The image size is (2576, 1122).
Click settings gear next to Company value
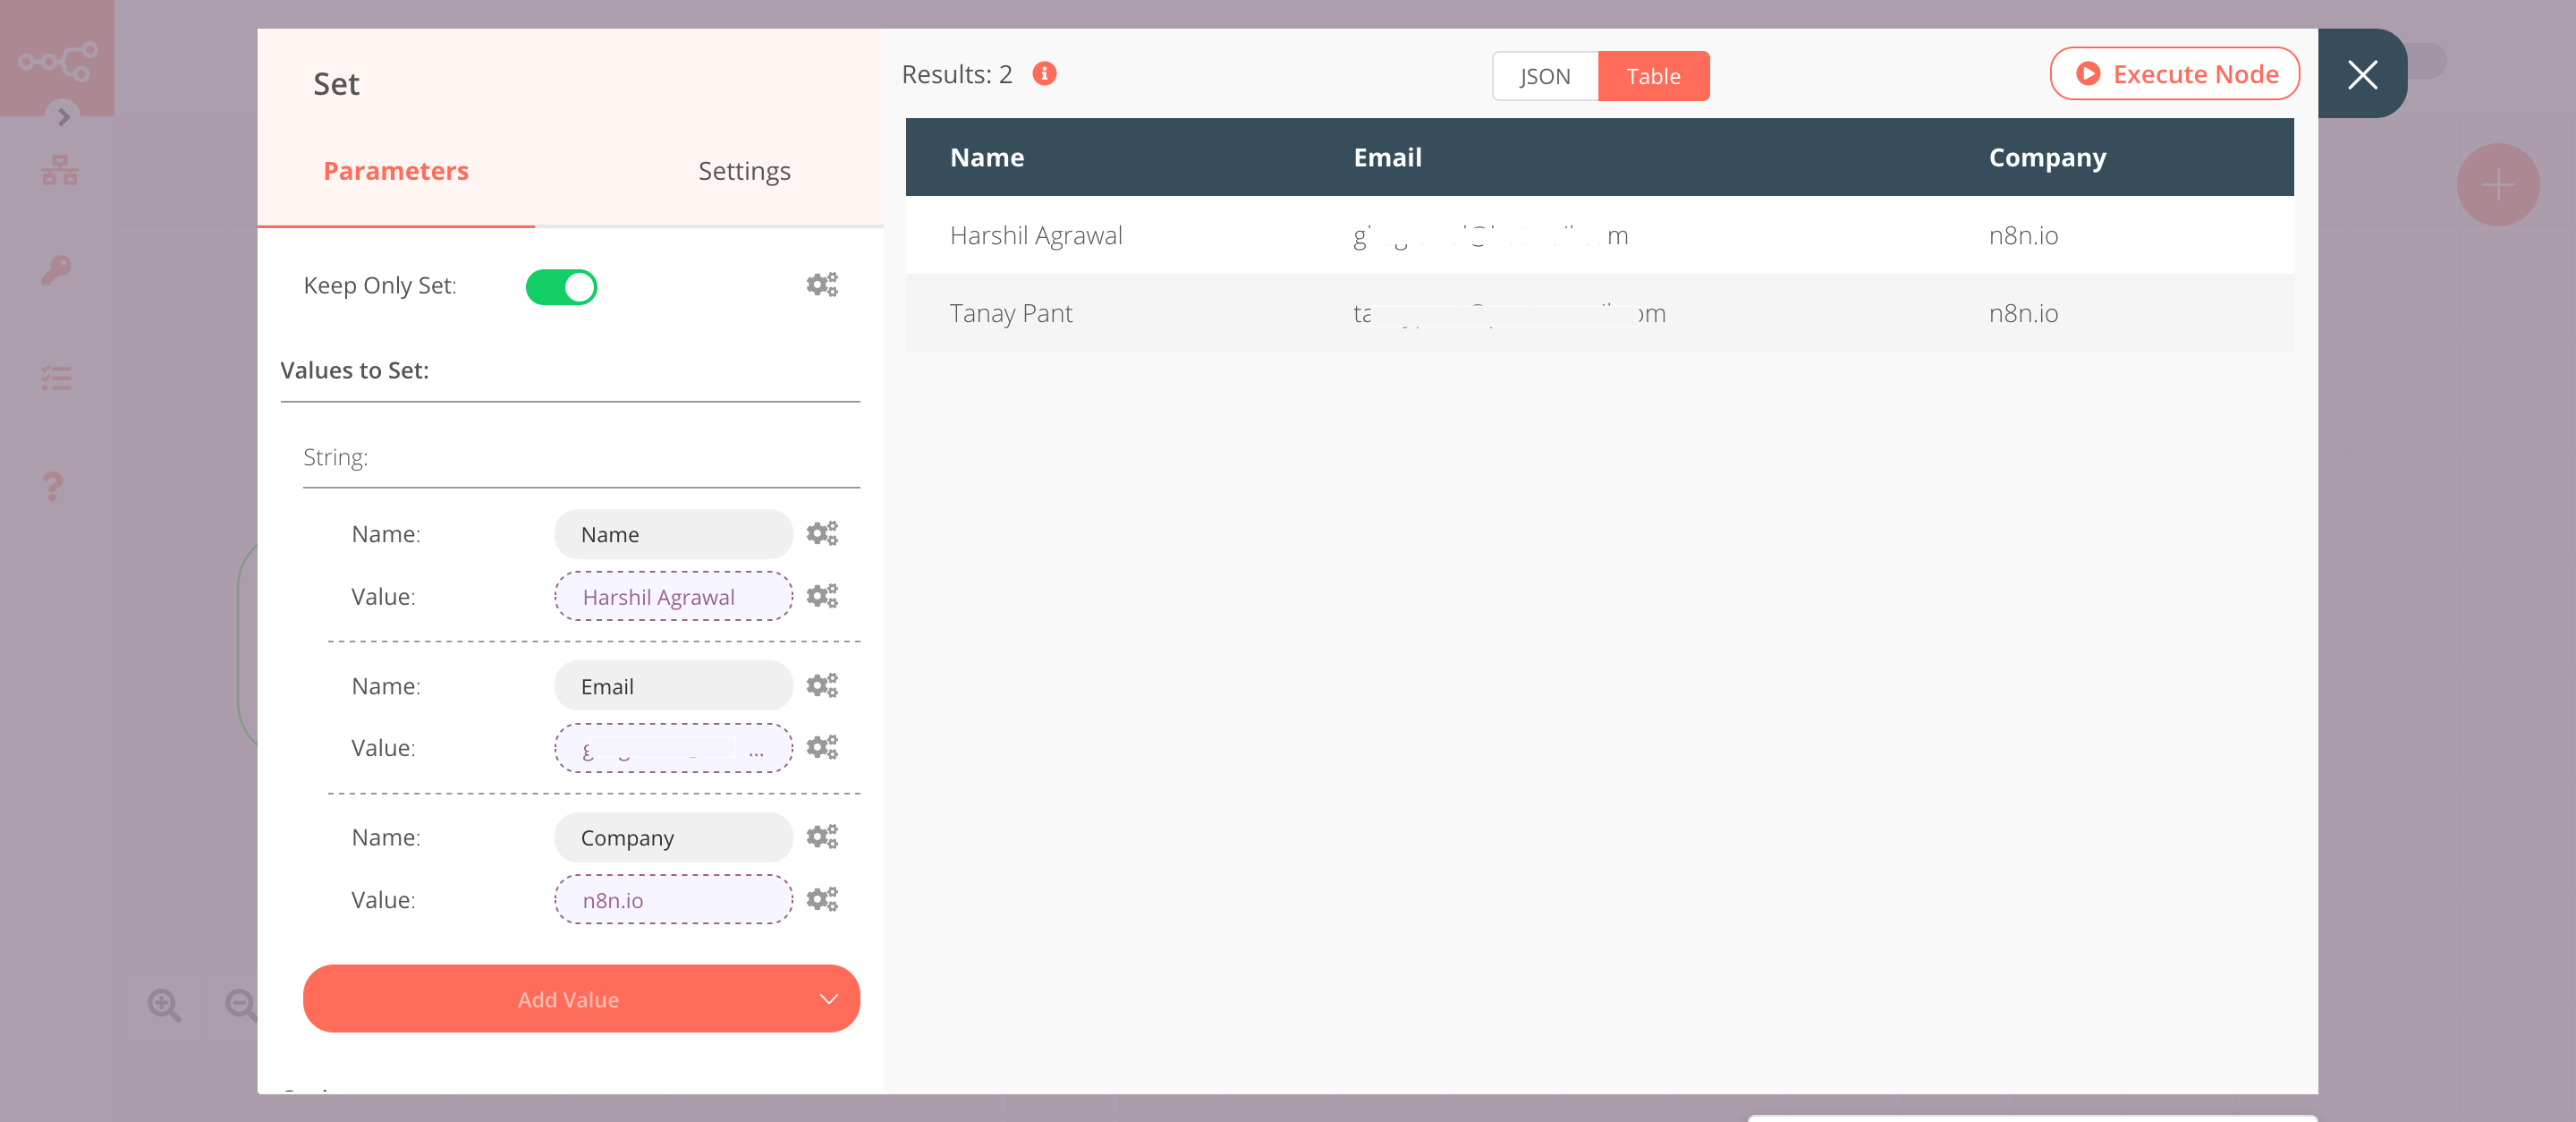(x=821, y=898)
